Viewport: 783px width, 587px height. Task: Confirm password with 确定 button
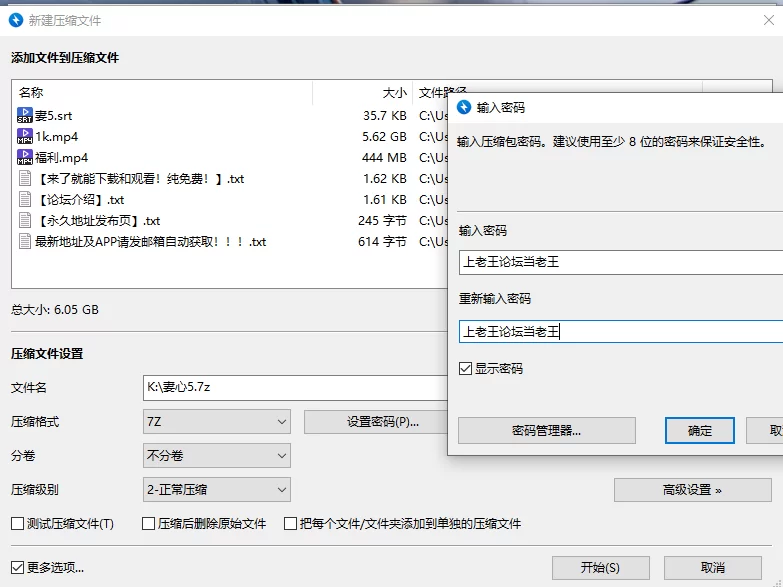pyautogui.click(x=700, y=431)
